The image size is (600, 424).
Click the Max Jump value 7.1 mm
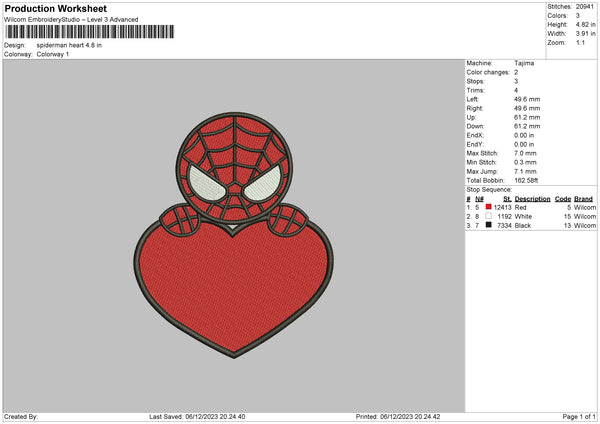point(525,171)
